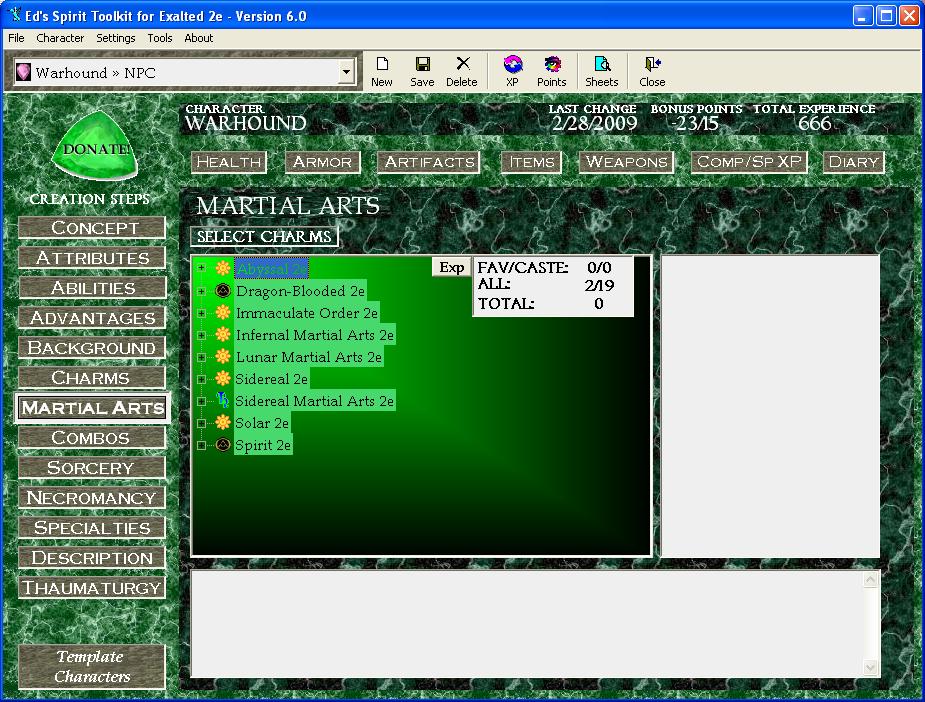Click the application icon in title bar
Viewport: 925px width, 702px height.
14,14
